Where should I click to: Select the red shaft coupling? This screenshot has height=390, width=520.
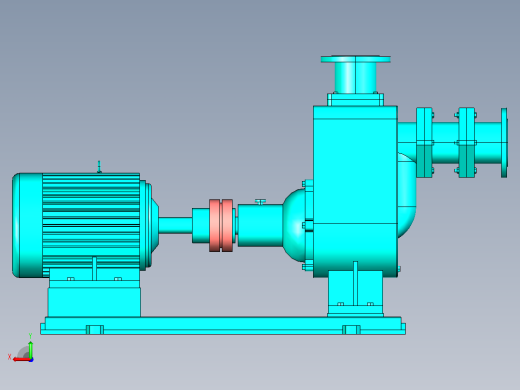221,226
